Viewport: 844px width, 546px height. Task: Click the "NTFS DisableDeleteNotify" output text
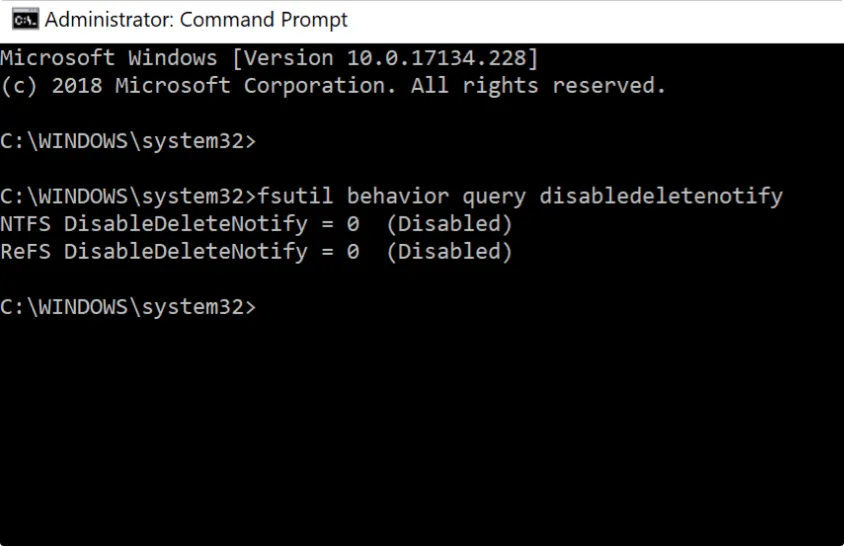point(154,224)
